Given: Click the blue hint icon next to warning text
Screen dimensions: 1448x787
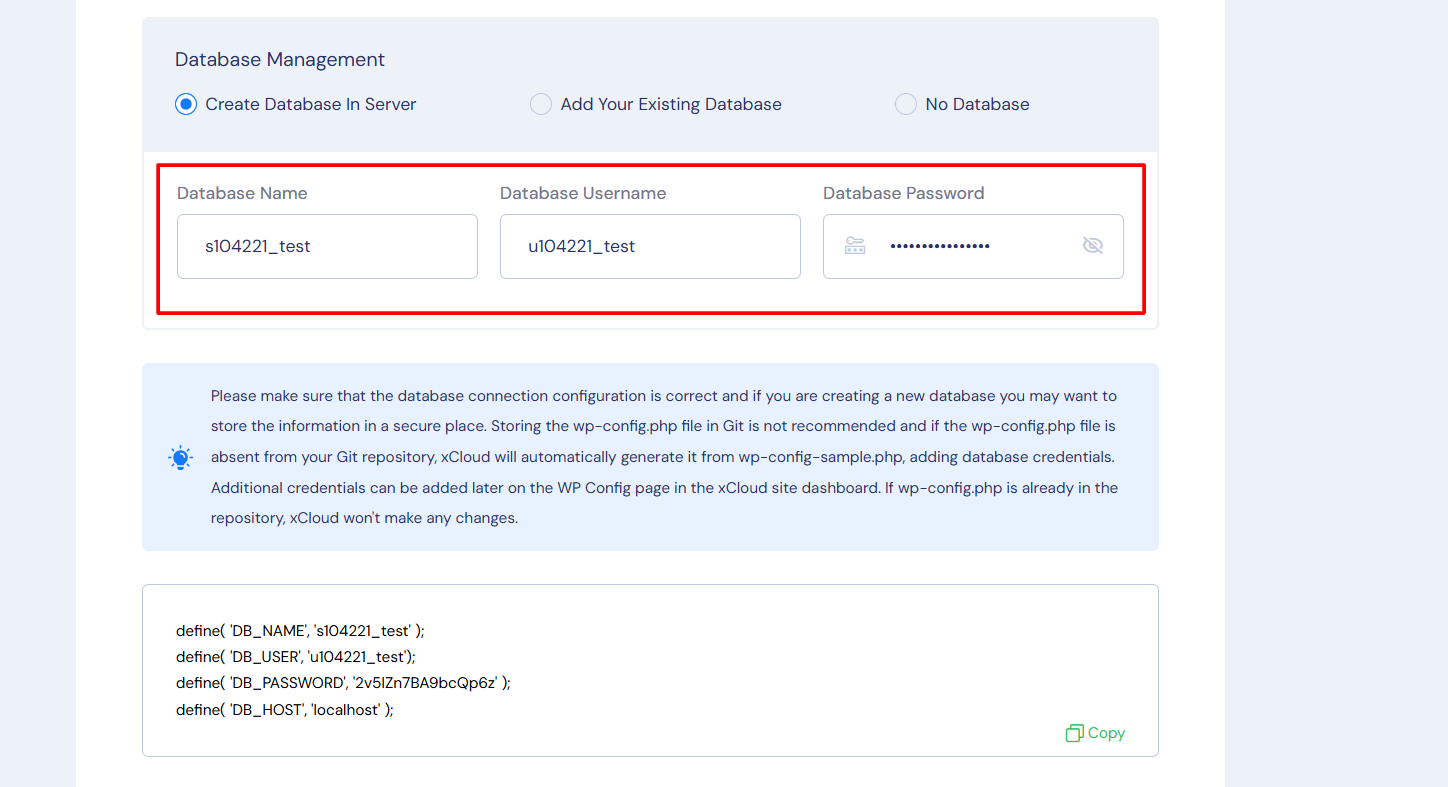Looking at the screenshot, I should pyautogui.click(x=181, y=457).
